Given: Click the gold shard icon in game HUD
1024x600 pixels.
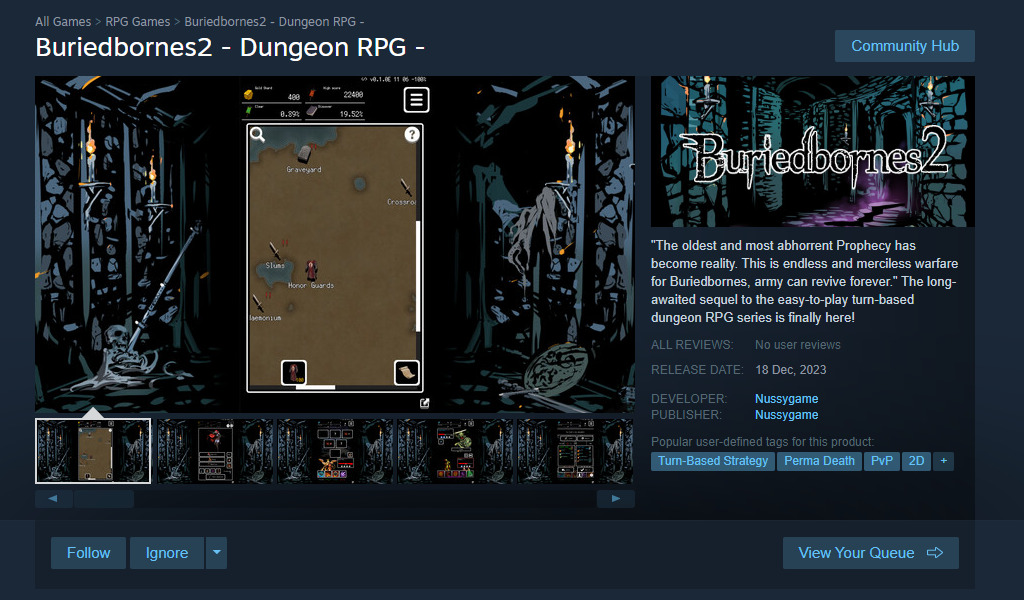Looking at the screenshot, I should coord(248,95).
